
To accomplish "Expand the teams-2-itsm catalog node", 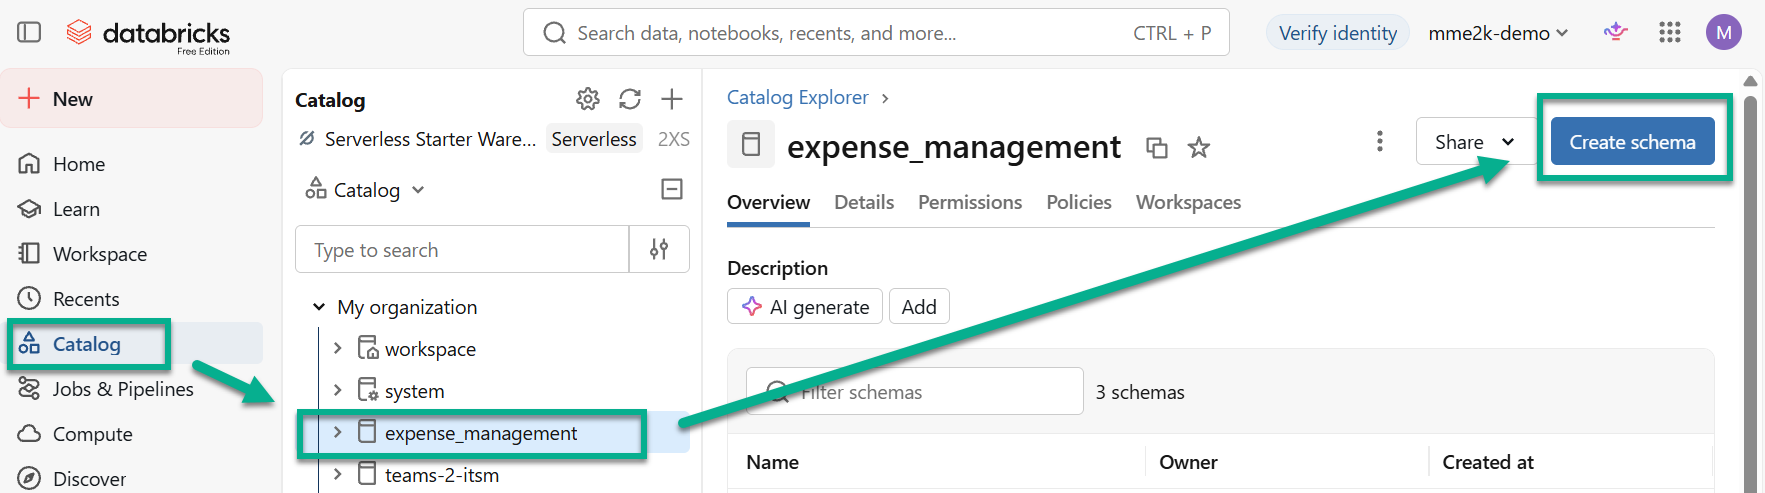I will coord(338,474).
